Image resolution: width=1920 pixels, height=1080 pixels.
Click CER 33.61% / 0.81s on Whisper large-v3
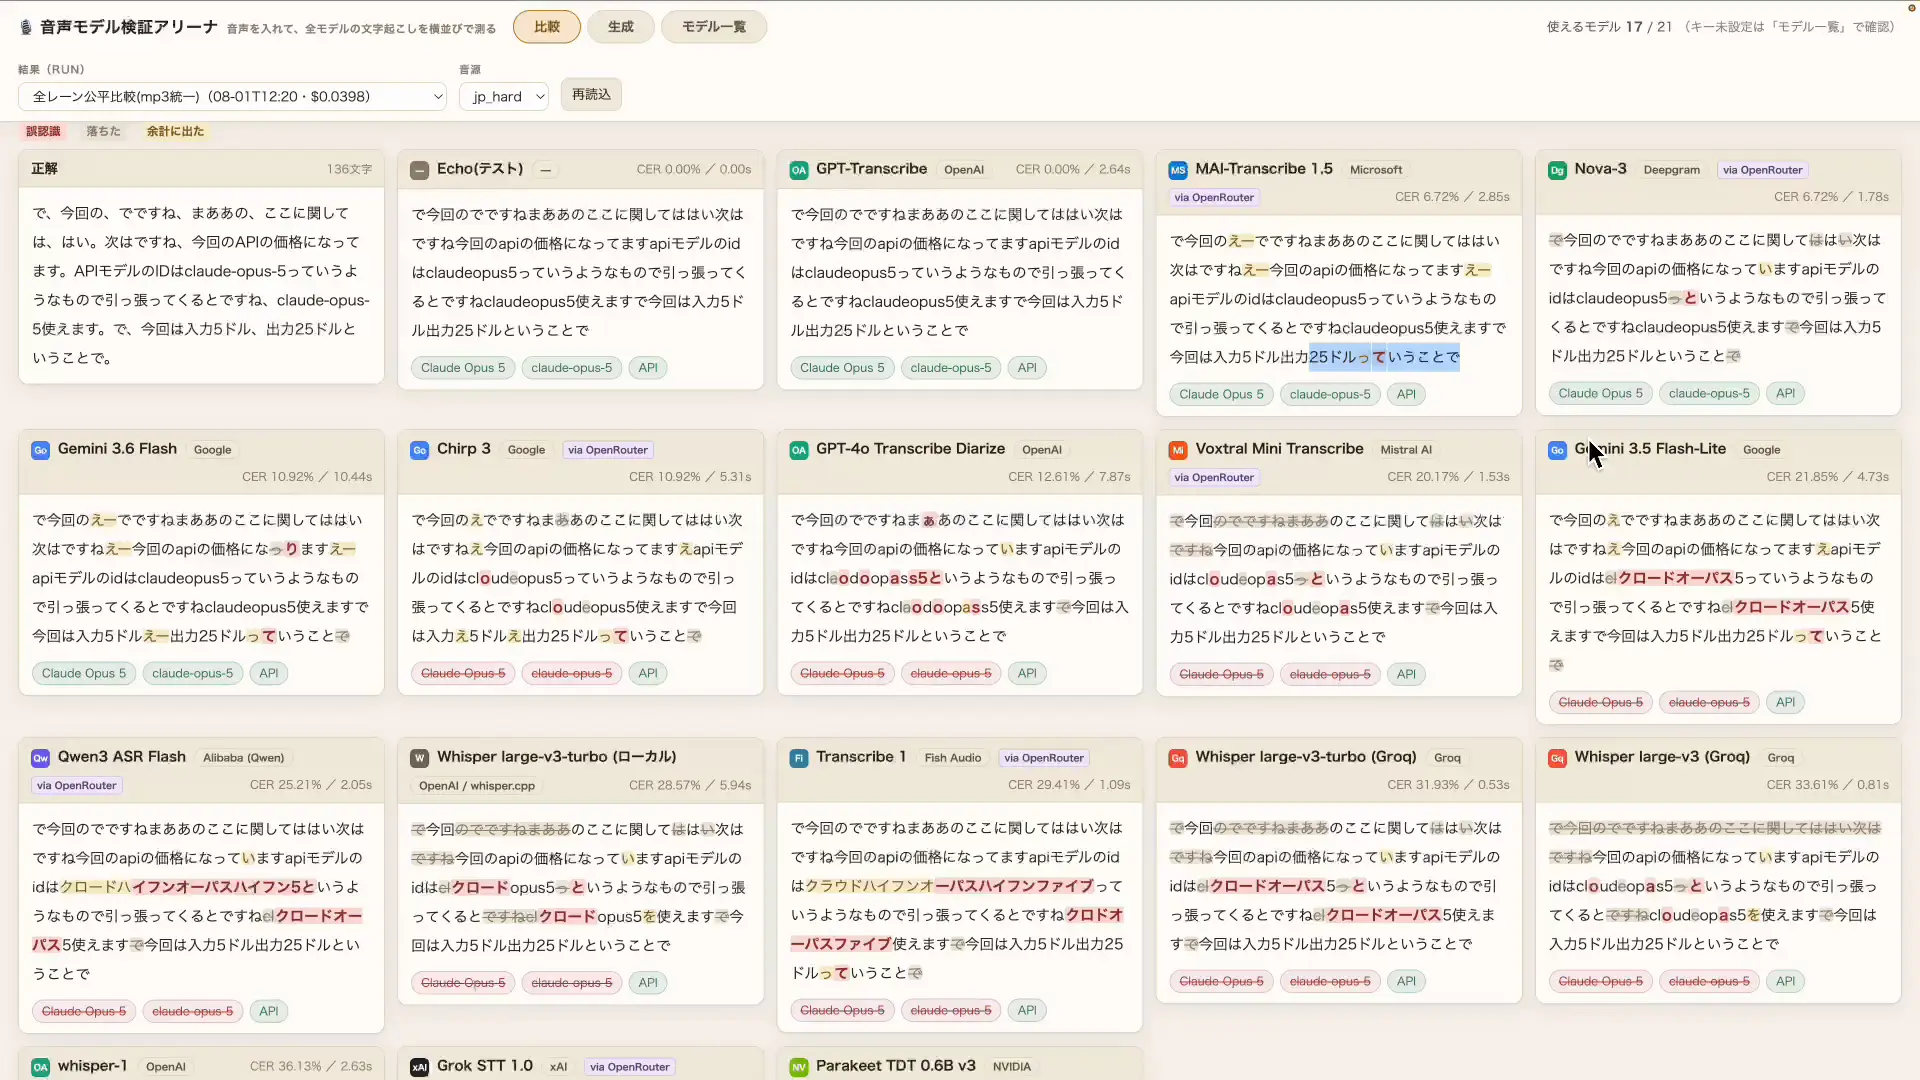1827,785
